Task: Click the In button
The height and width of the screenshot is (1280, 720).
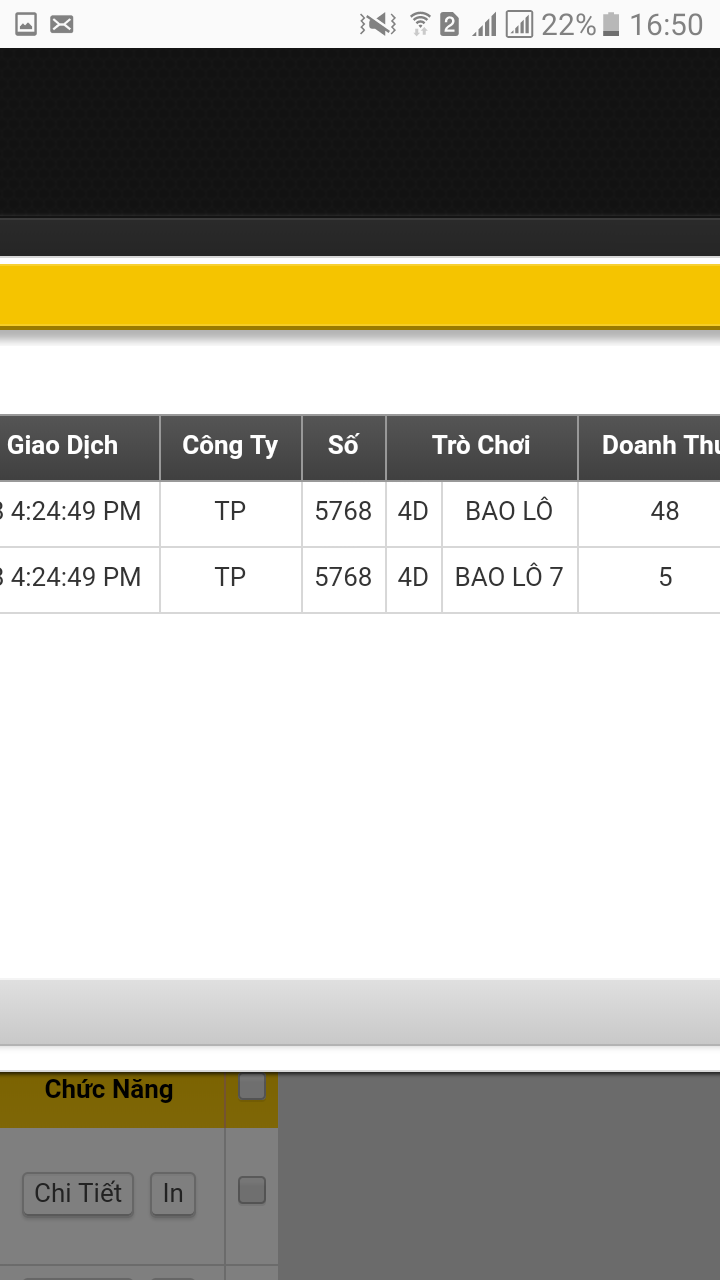Action: tap(173, 1193)
